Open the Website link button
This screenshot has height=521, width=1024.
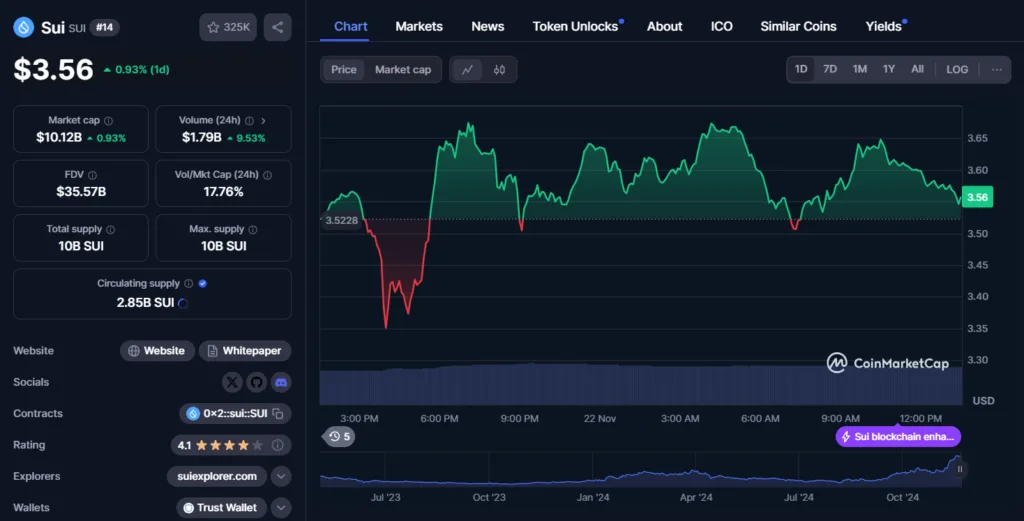(x=157, y=351)
